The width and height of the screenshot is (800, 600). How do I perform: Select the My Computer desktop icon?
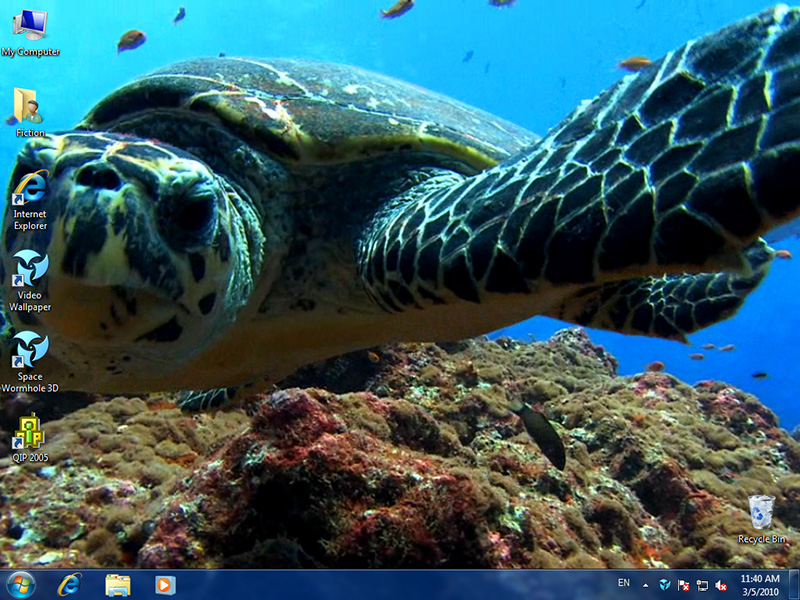(30, 33)
